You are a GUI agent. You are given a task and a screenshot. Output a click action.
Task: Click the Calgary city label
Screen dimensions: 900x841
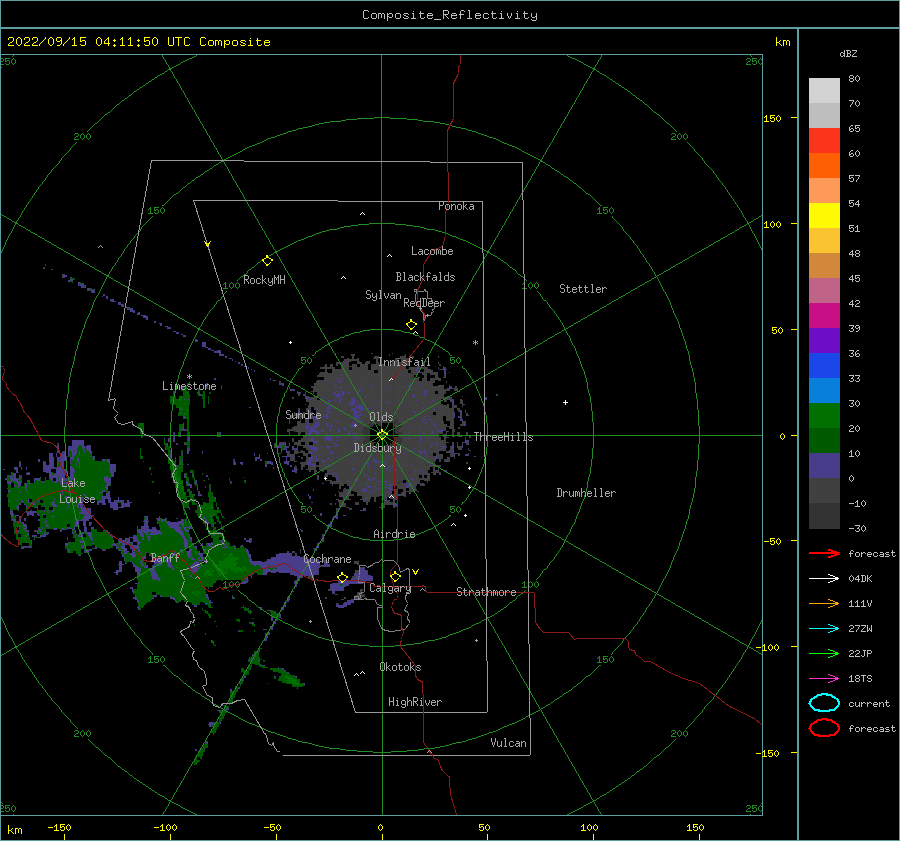tap(390, 588)
